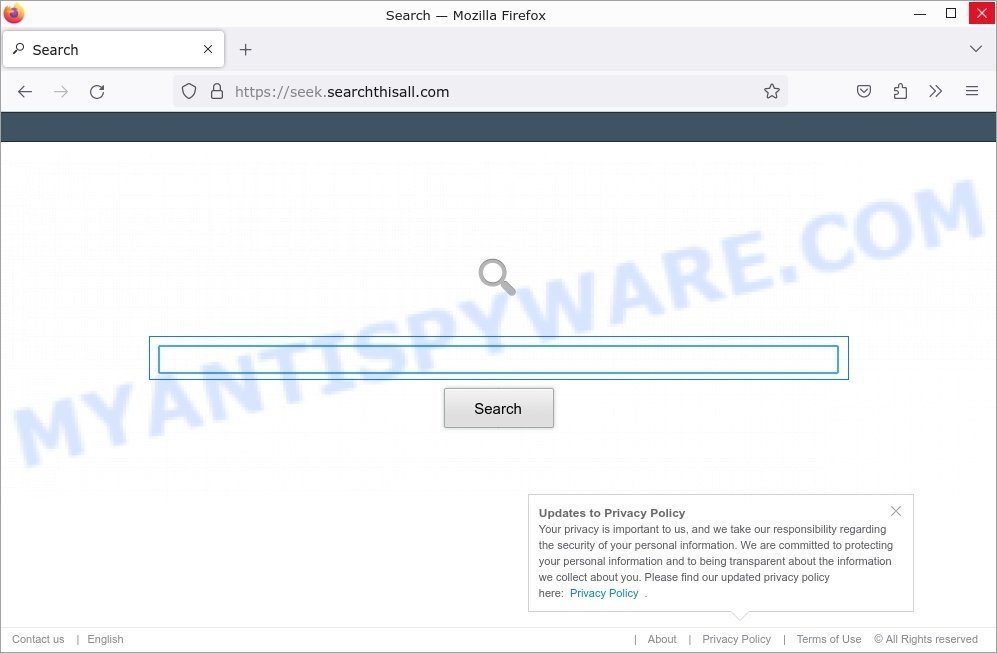The image size is (997, 653).
Task: Reload the current page
Action: click(97, 92)
